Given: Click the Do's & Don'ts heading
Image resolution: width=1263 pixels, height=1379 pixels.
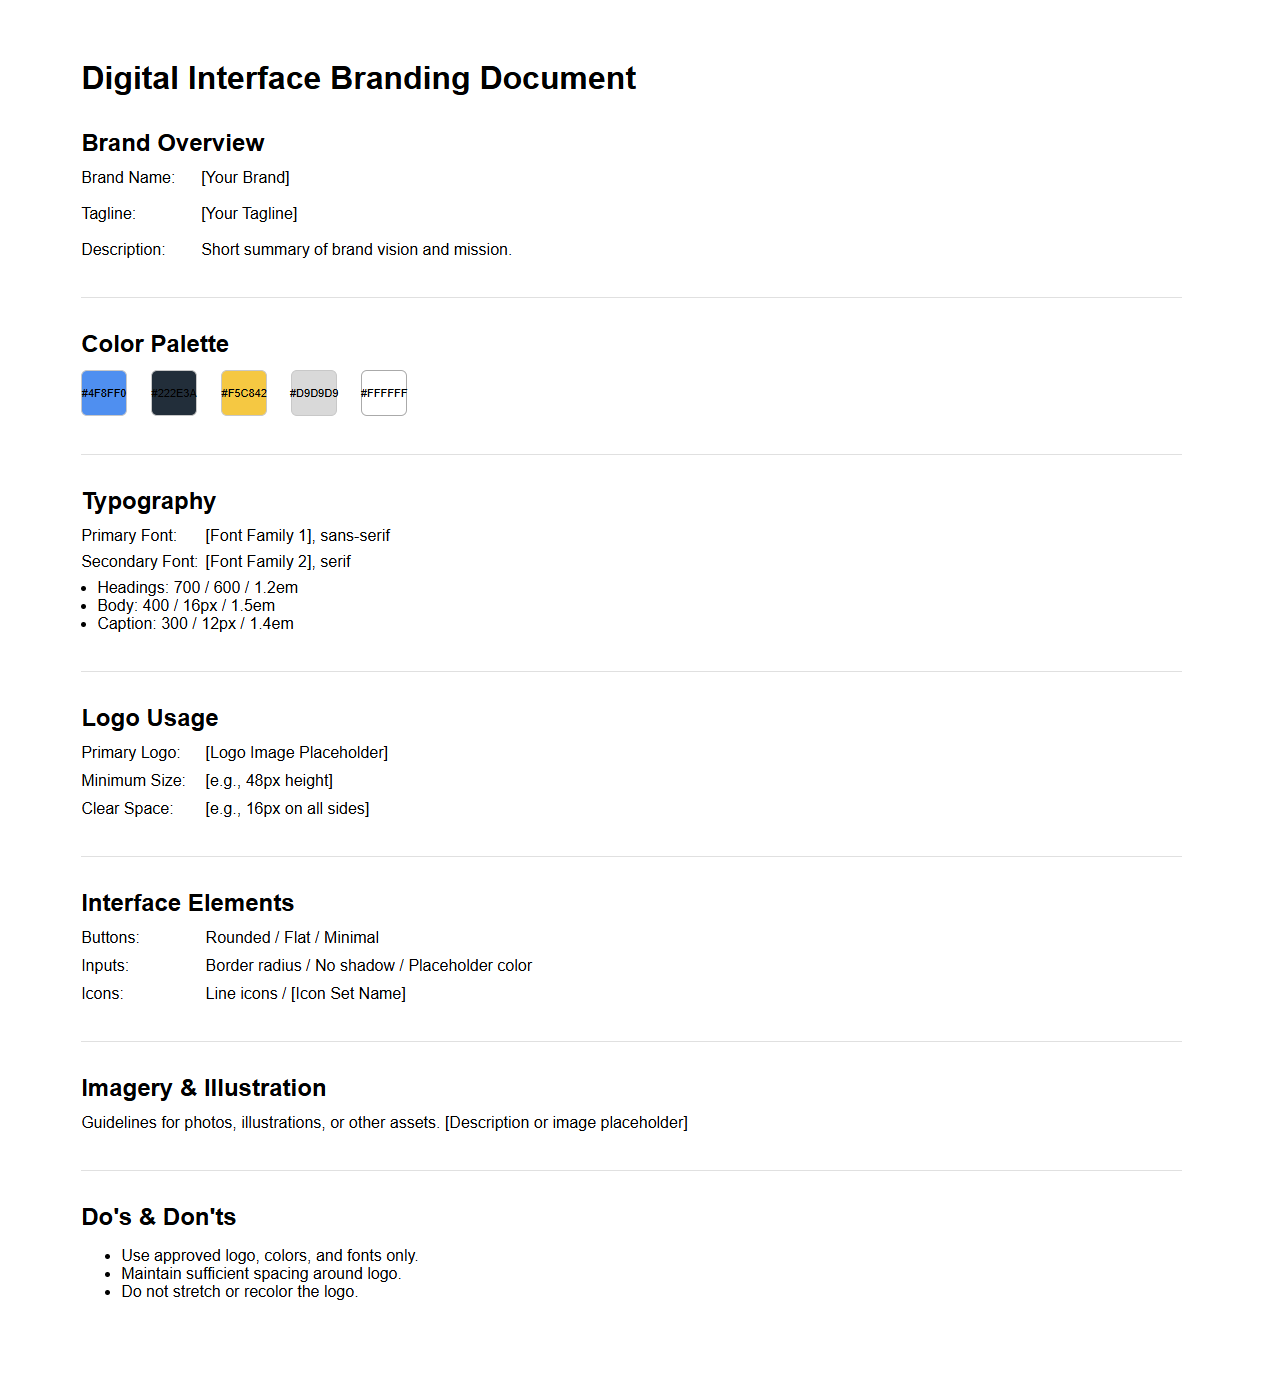Looking at the screenshot, I should (158, 1217).
